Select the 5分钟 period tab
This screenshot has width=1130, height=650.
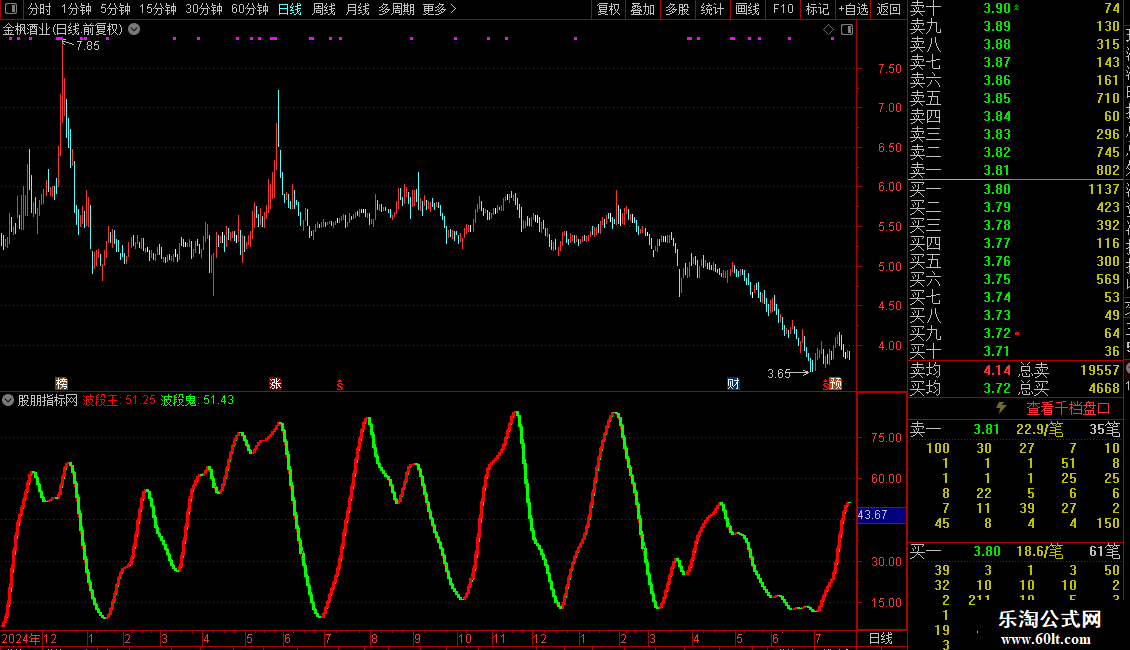coord(115,9)
